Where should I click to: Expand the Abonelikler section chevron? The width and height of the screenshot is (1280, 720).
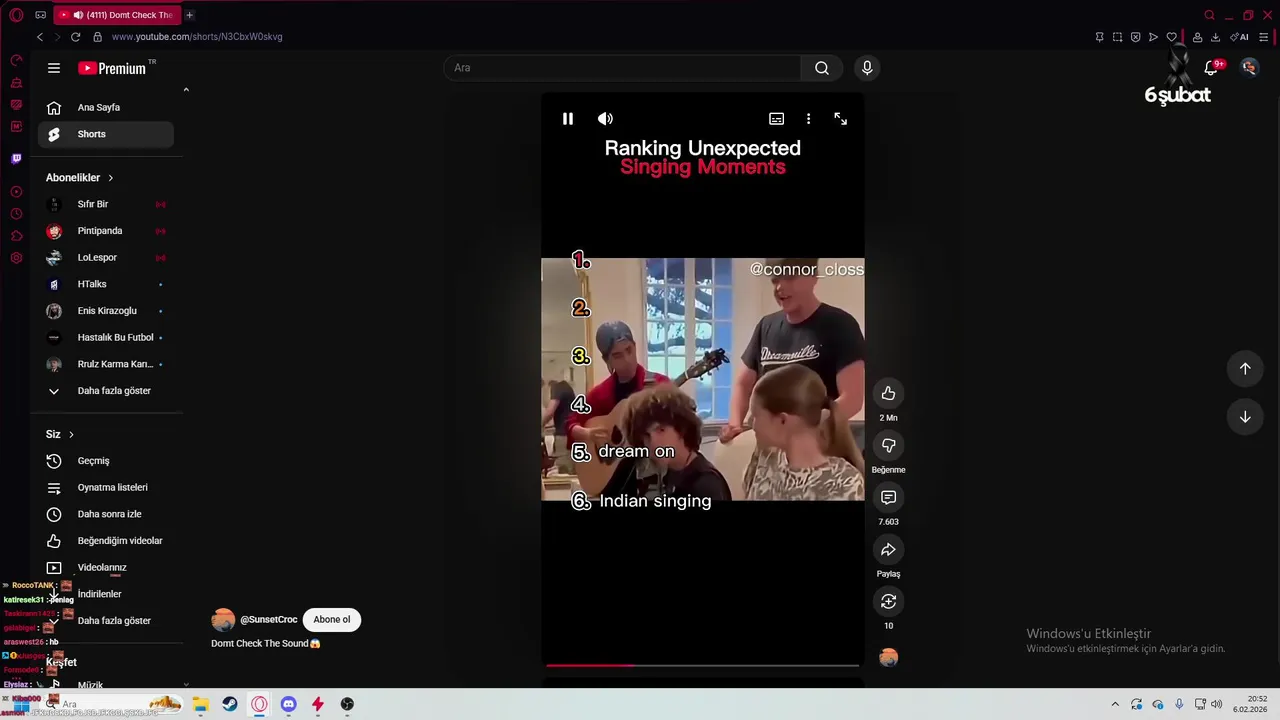click(110, 178)
